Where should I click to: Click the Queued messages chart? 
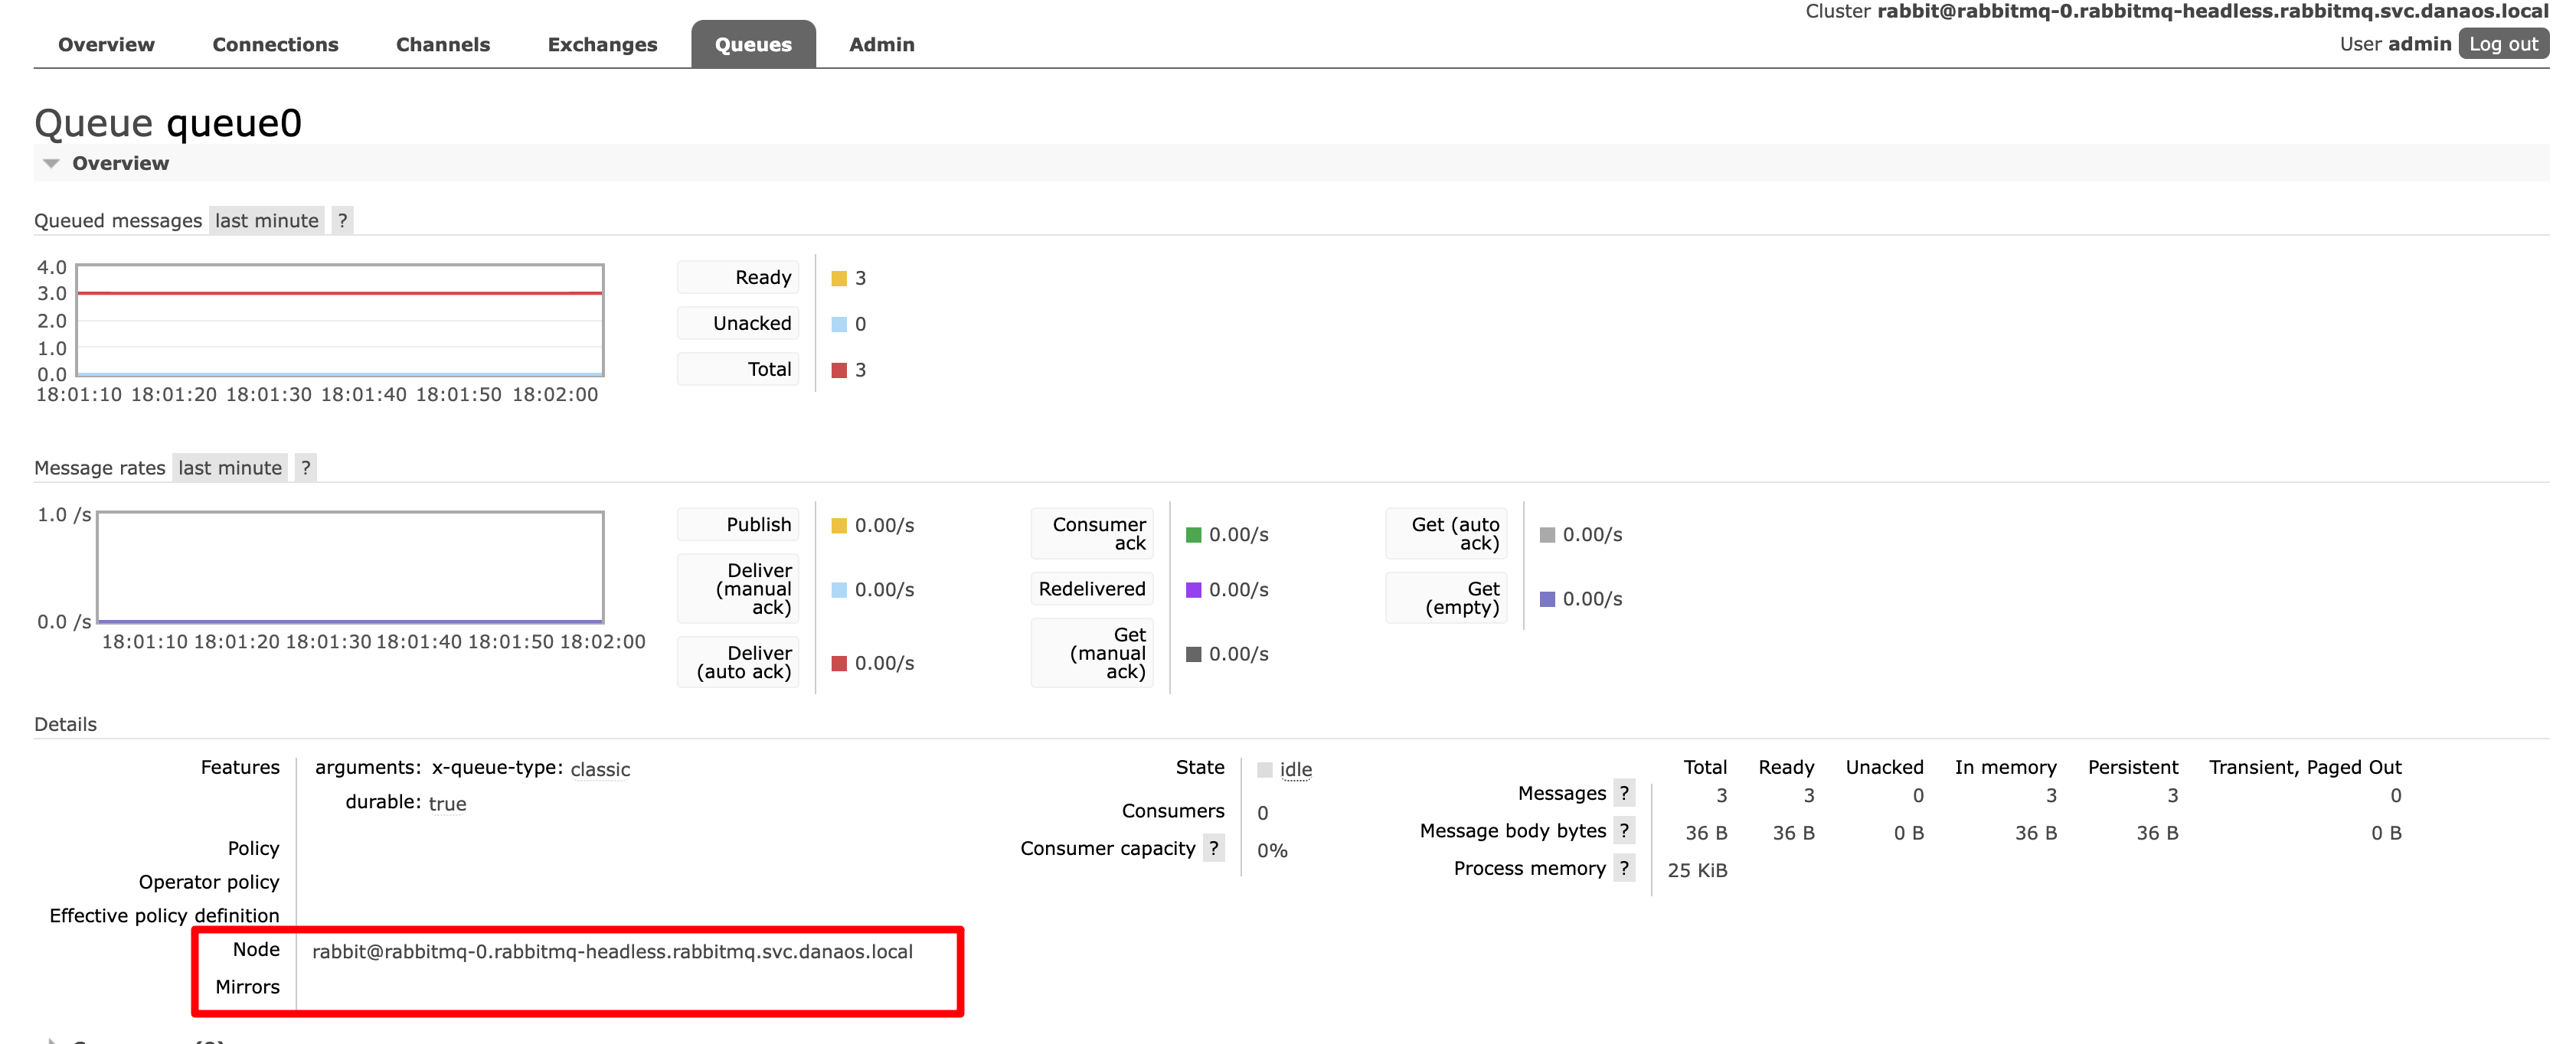click(x=340, y=320)
